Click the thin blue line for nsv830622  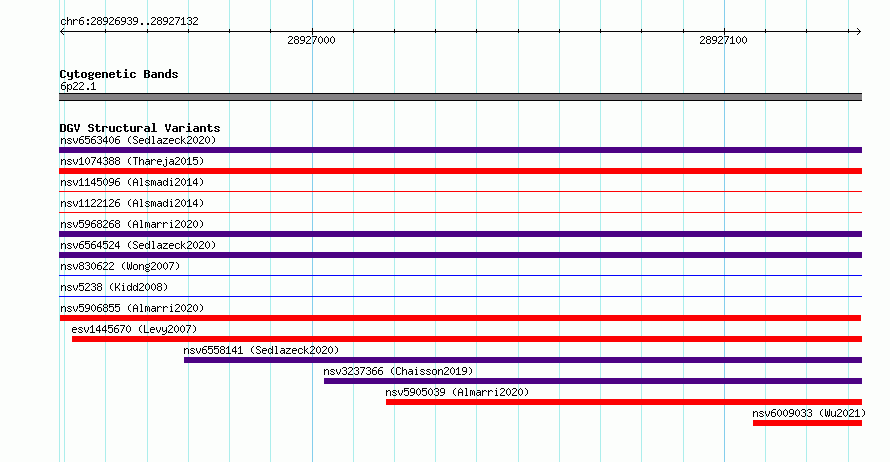coord(460,276)
